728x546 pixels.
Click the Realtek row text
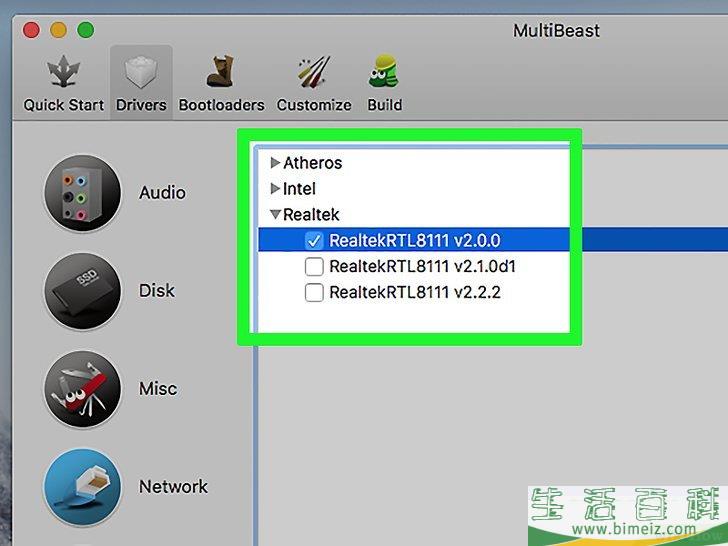coord(311,215)
